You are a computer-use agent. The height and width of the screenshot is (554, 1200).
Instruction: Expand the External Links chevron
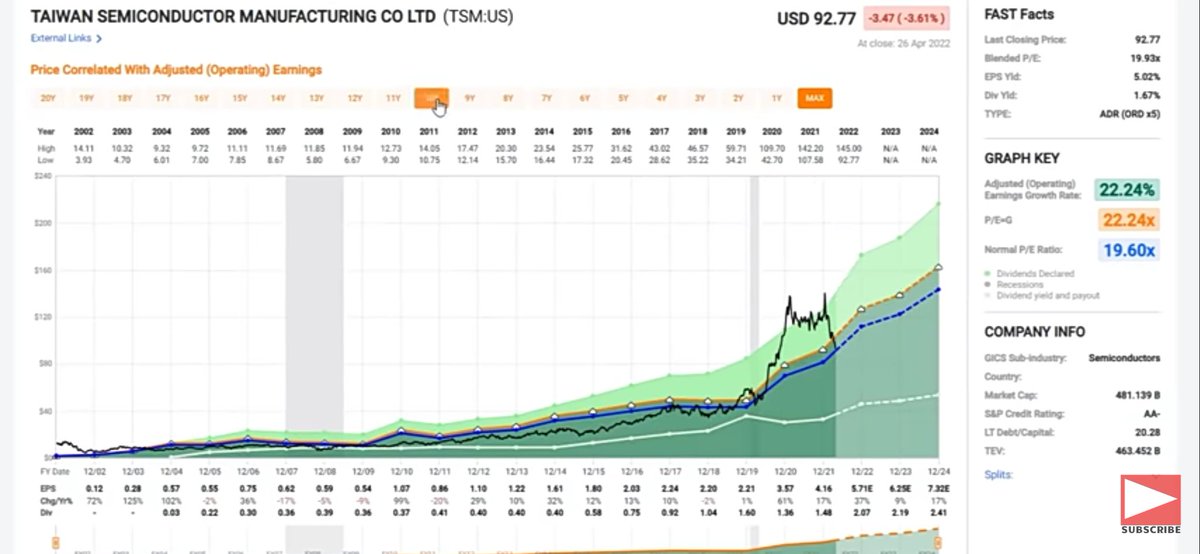tap(99, 38)
